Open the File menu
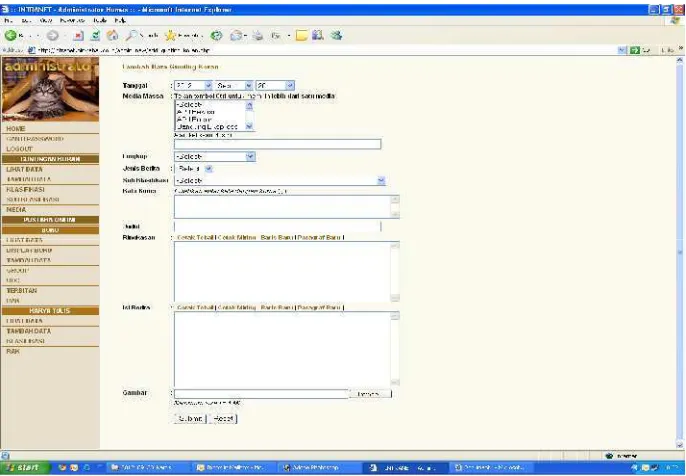Image resolution: width=686 pixels, height=476 pixels. tap(8, 21)
